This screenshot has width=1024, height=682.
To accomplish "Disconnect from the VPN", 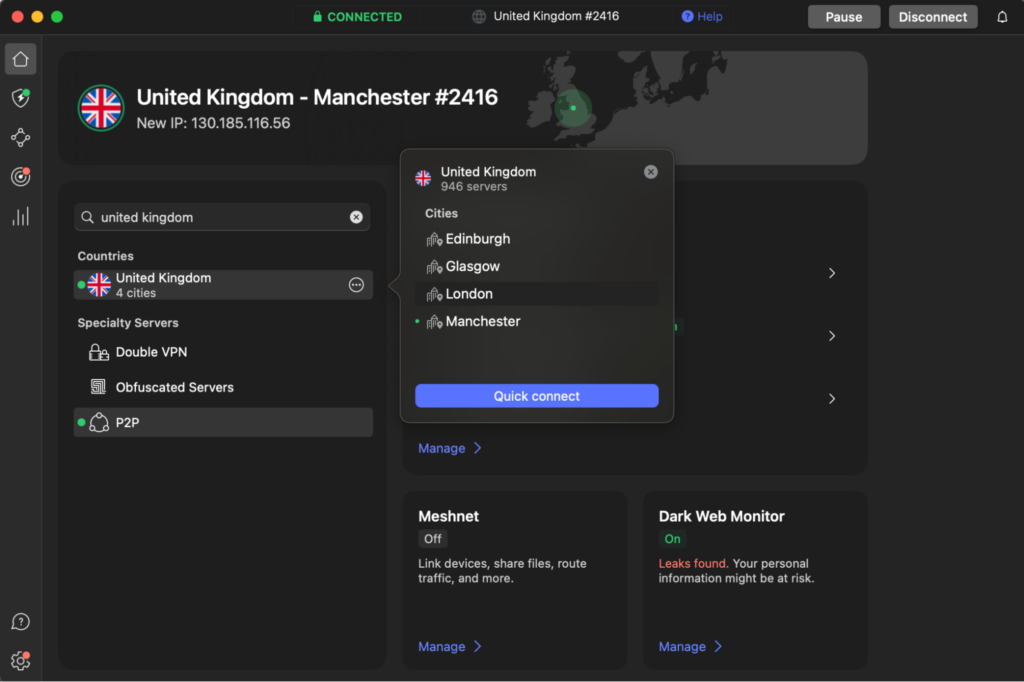I will [933, 17].
